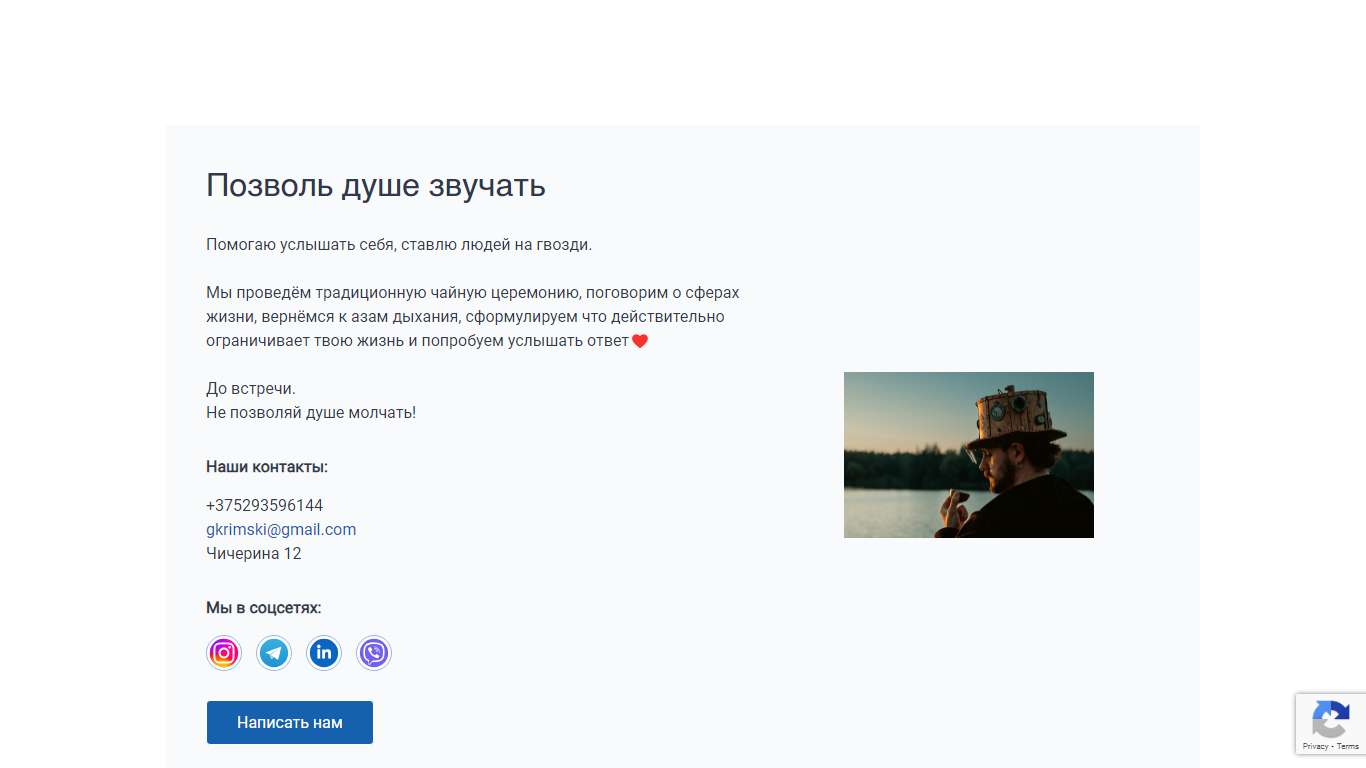Viewport: 1366px width, 768px height.
Task: Open the Viber social icon
Action: (374, 653)
